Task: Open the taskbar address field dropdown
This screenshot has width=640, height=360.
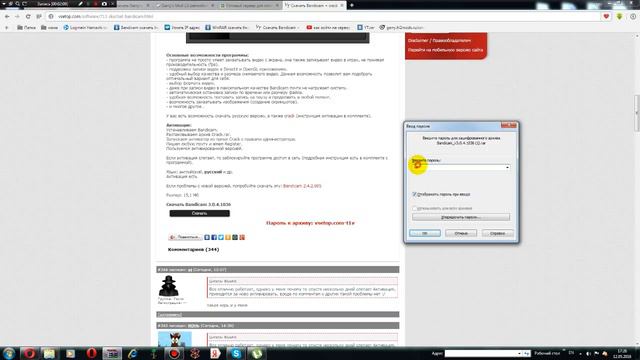Action: (519, 353)
